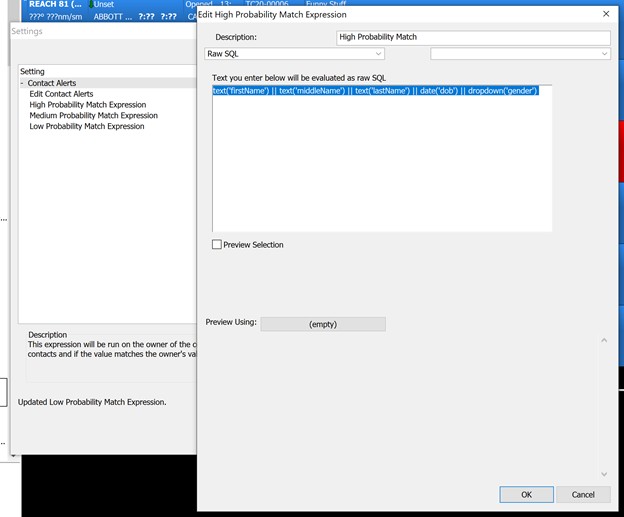This screenshot has width=624, height=517.
Task: Select Low Probability Match Expression setting
Action: pyautogui.click(x=87, y=126)
